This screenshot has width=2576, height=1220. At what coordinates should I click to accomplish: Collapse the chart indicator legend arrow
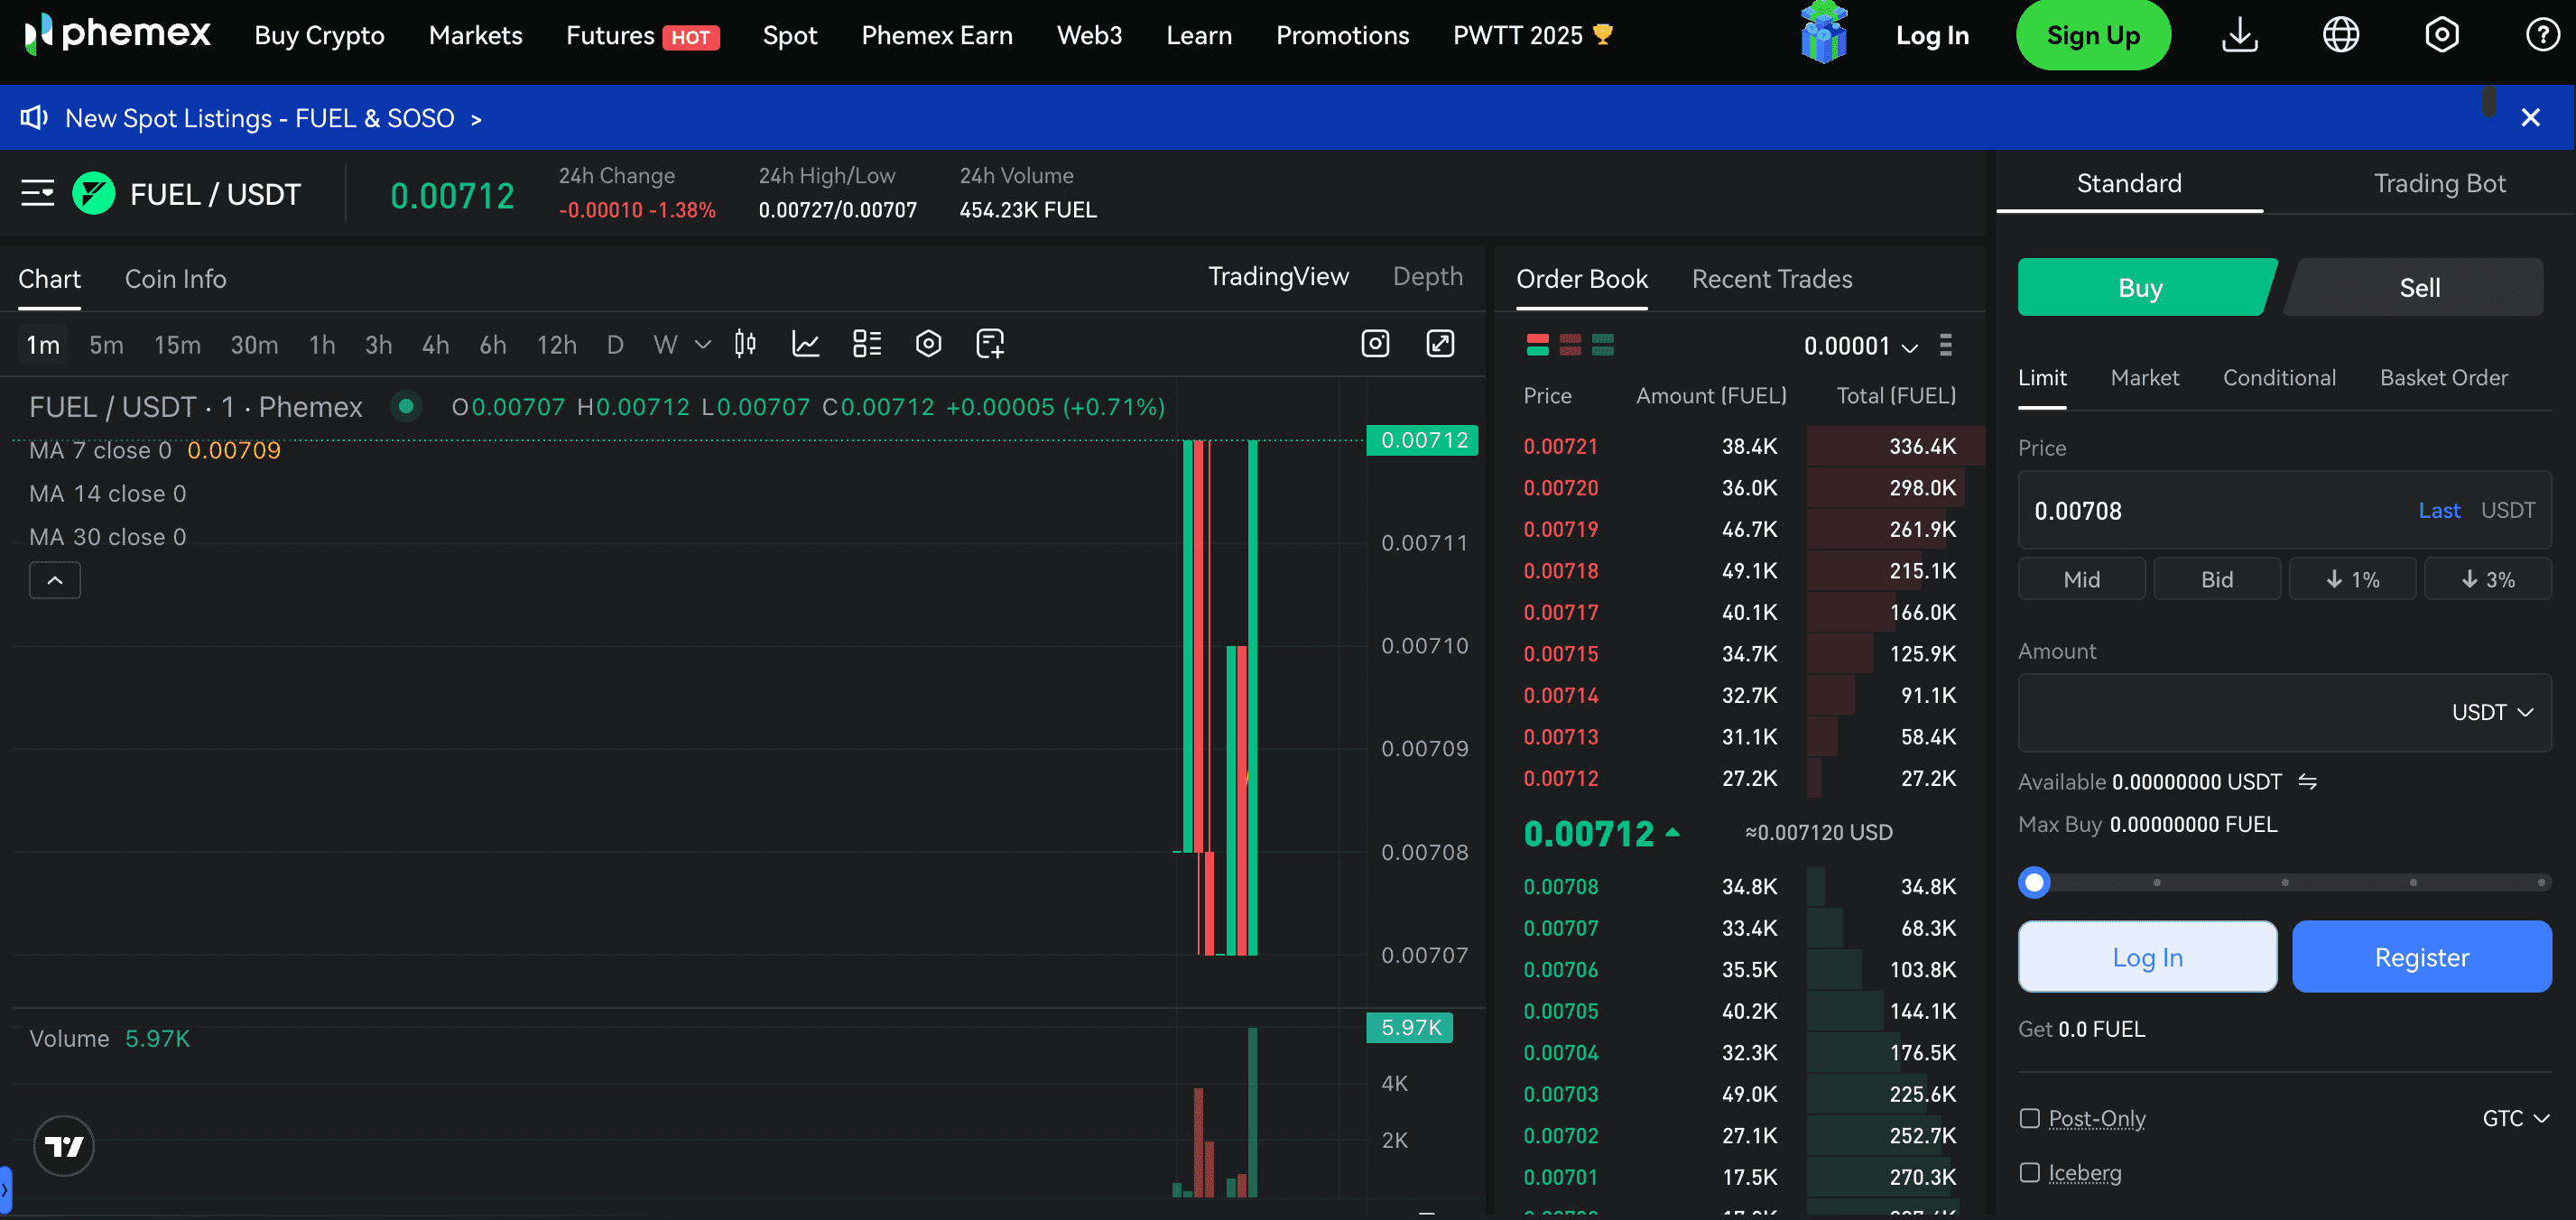click(55, 580)
